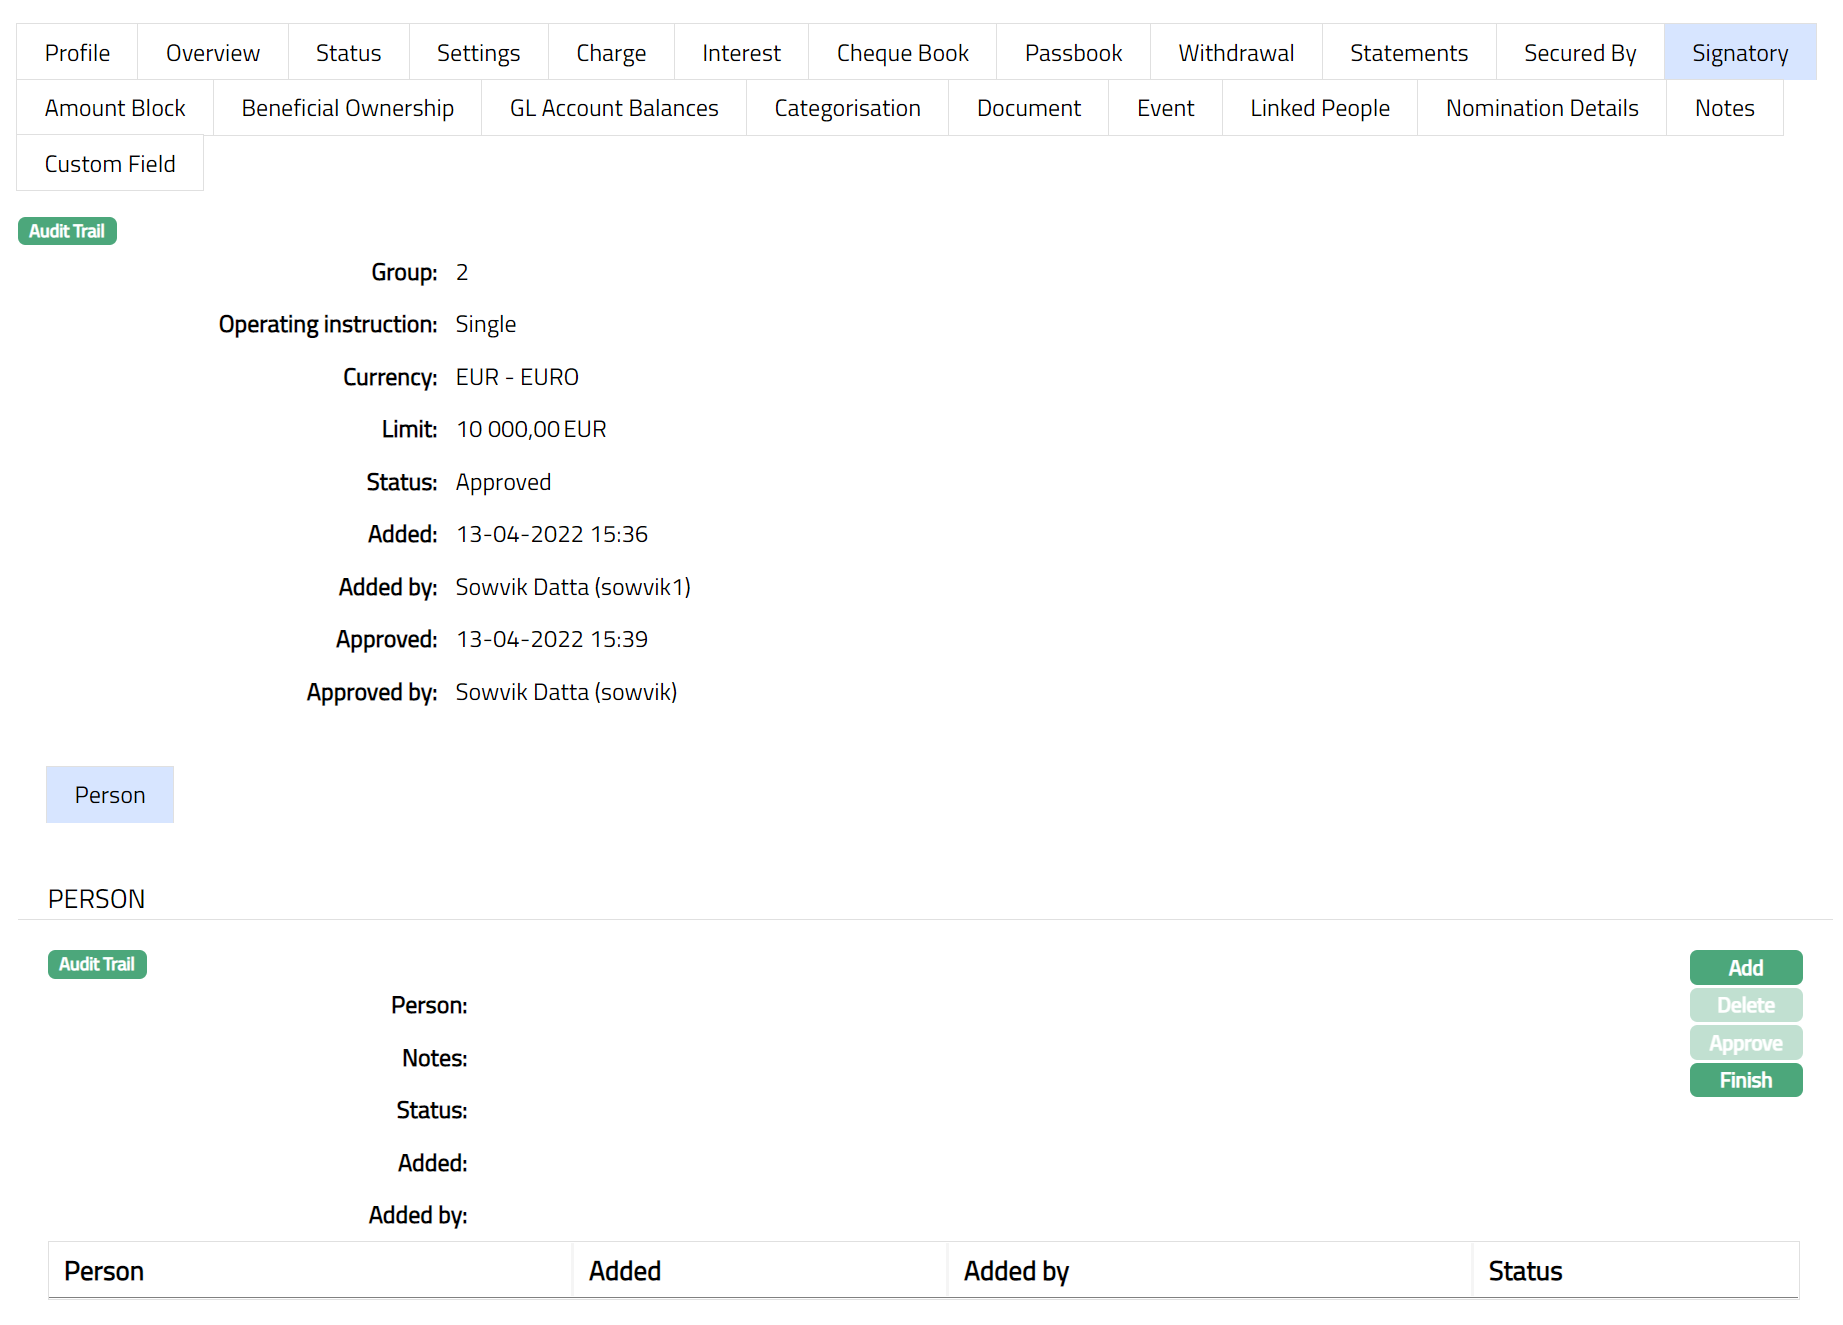Switch to Beneficial Ownership tab

pos(347,108)
